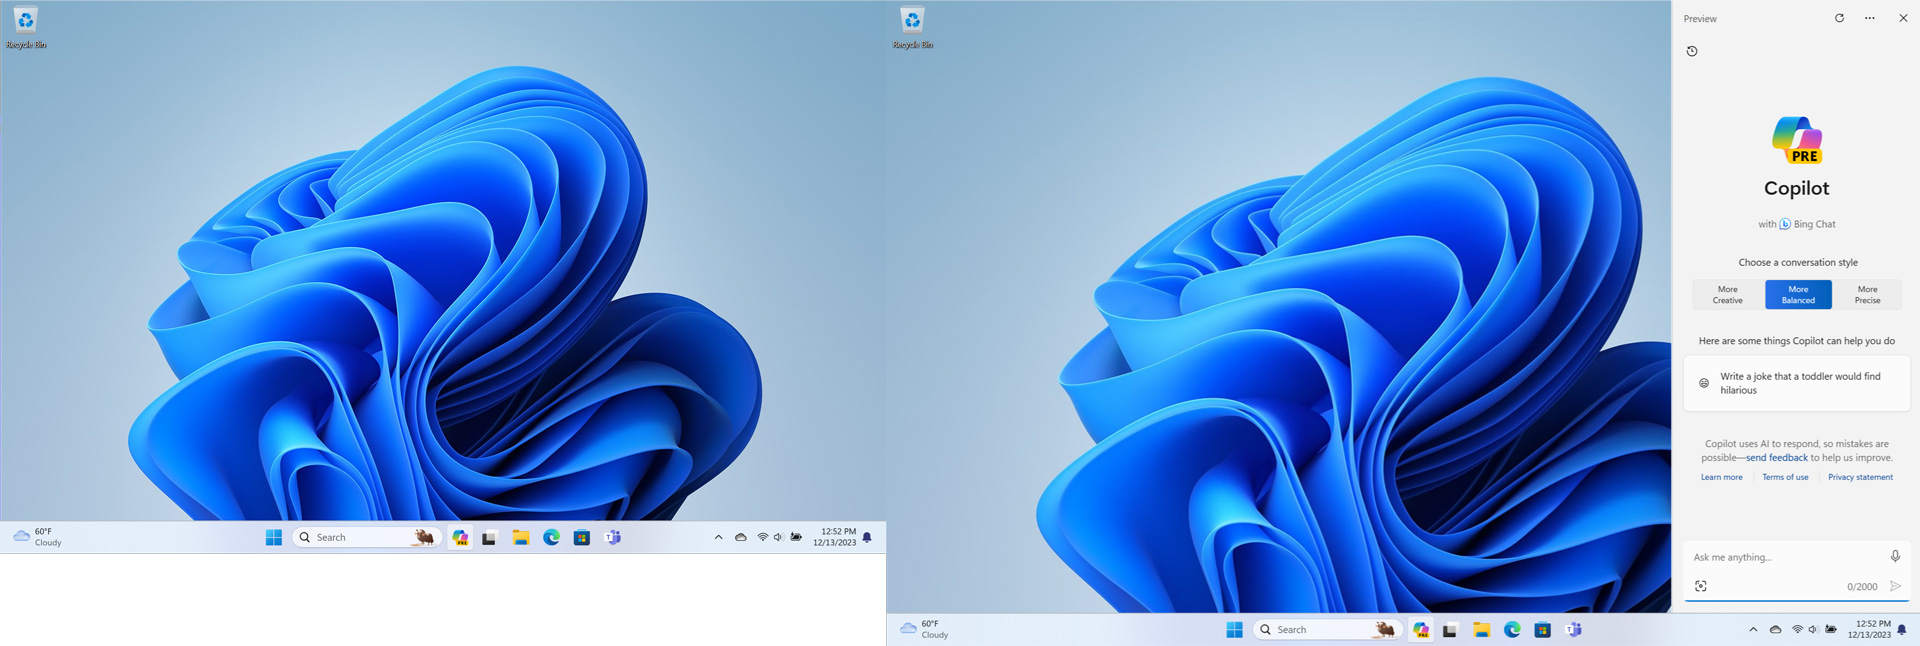
Task: Open File Explorer in the left taskbar
Action: click(521, 537)
